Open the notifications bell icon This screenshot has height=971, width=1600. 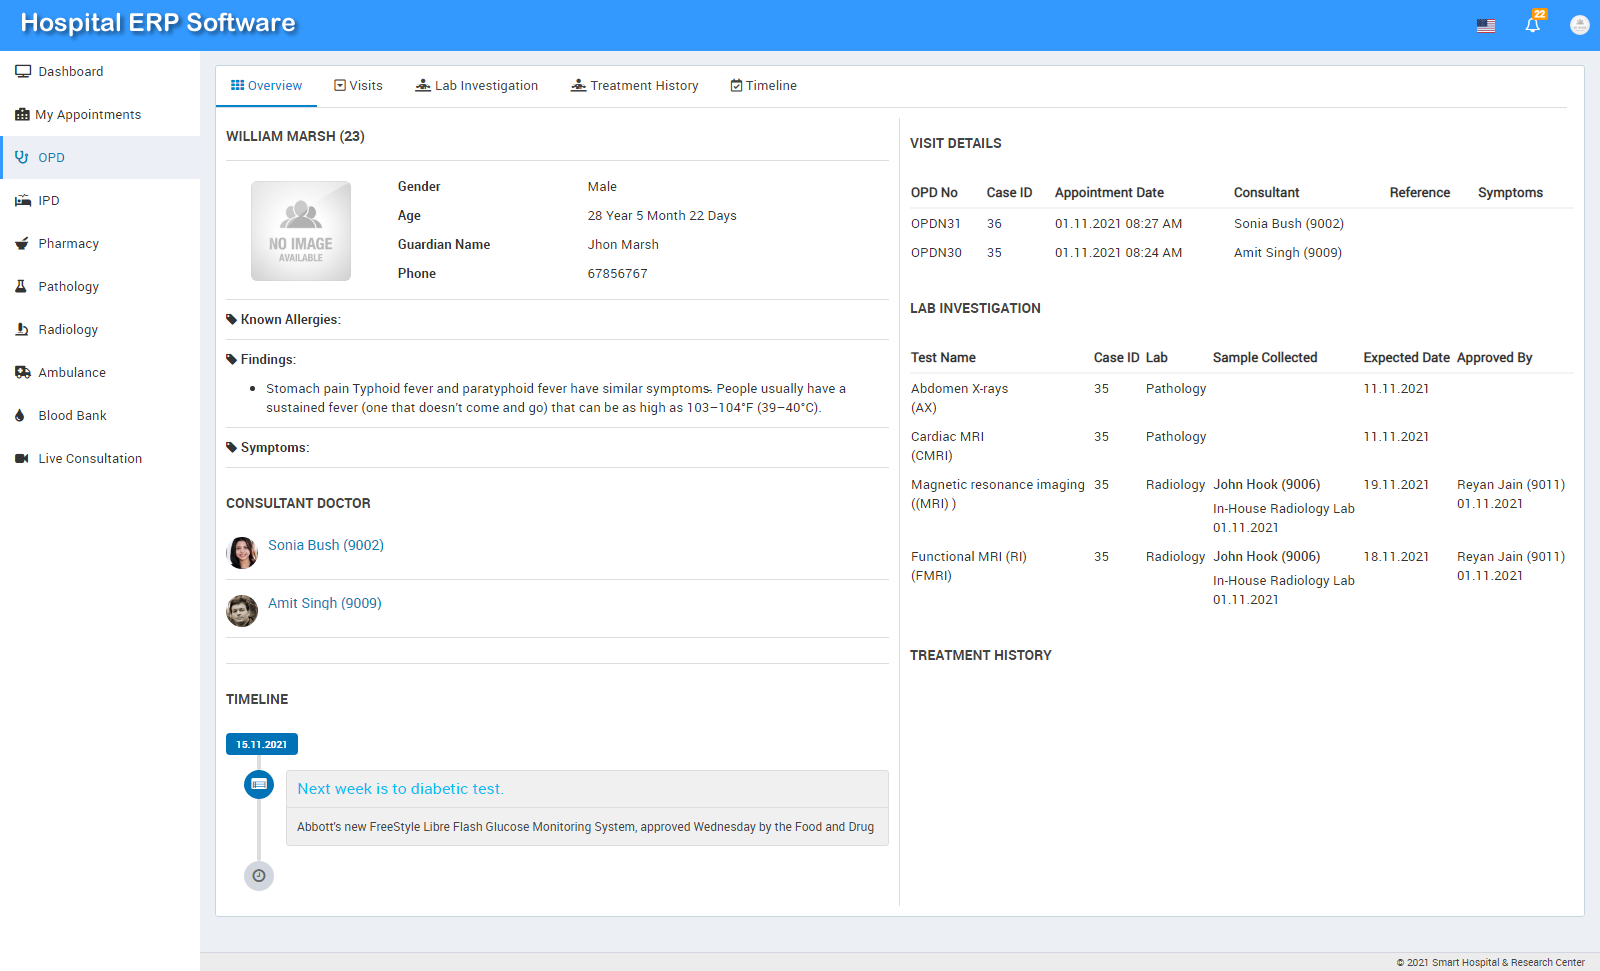click(1532, 25)
